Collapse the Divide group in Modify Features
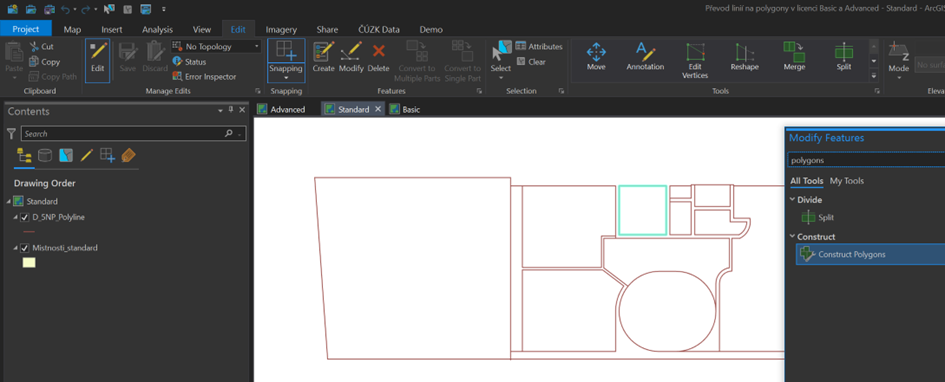The width and height of the screenshot is (945, 382). [x=793, y=199]
